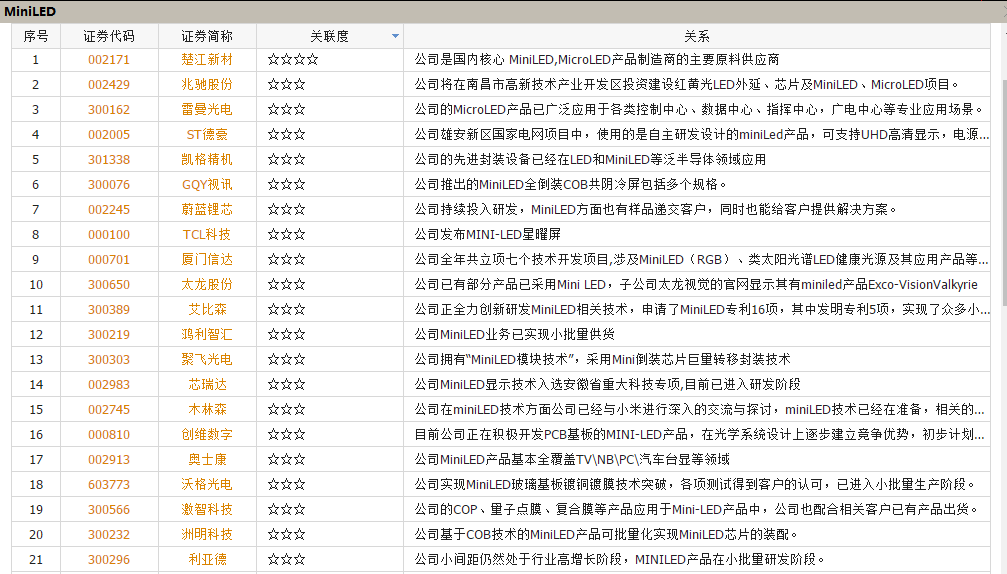This screenshot has height=574, width=1007.
Task: Open stock name GQY视讯
Action: click(x=207, y=185)
